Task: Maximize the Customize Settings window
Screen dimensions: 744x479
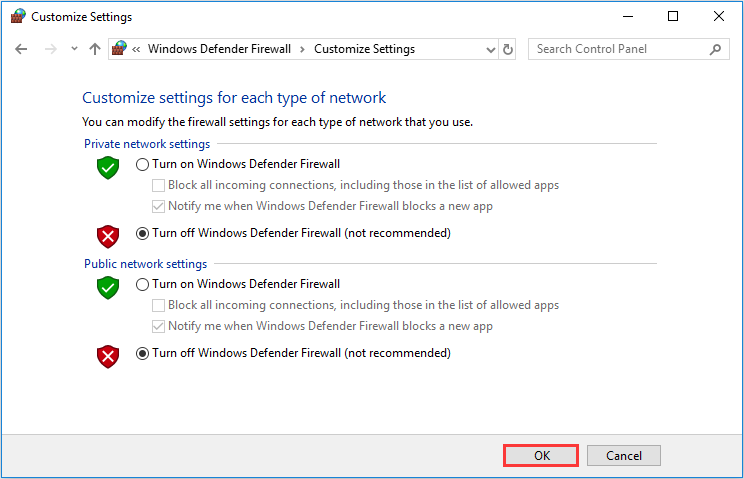Action: click(x=673, y=17)
